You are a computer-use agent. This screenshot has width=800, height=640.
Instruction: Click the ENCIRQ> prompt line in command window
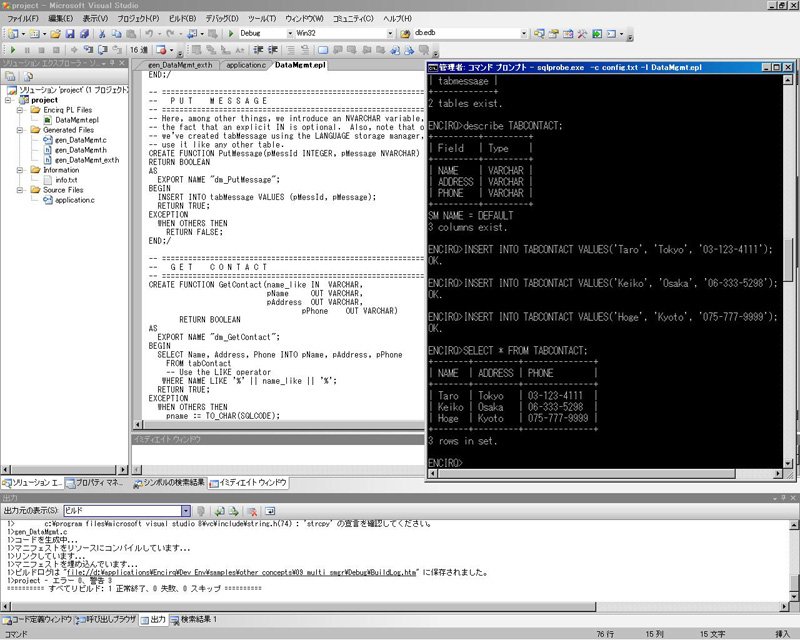pyautogui.click(x=445, y=463)
